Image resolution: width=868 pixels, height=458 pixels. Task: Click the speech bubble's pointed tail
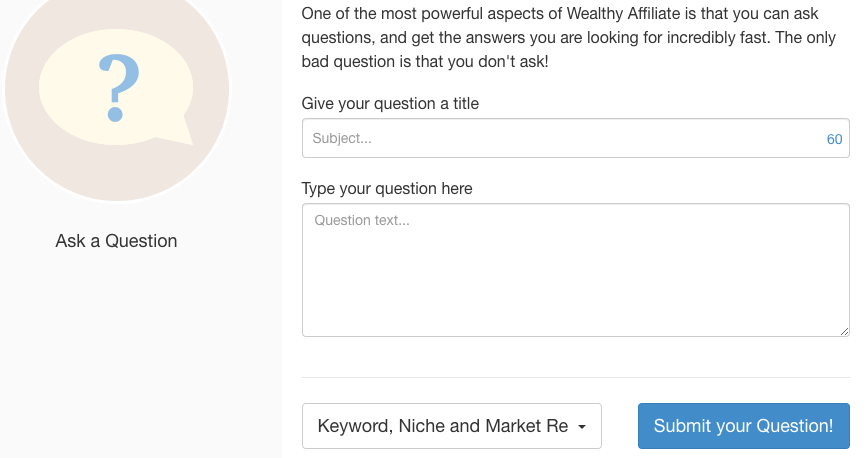click(x=178, y=131)
